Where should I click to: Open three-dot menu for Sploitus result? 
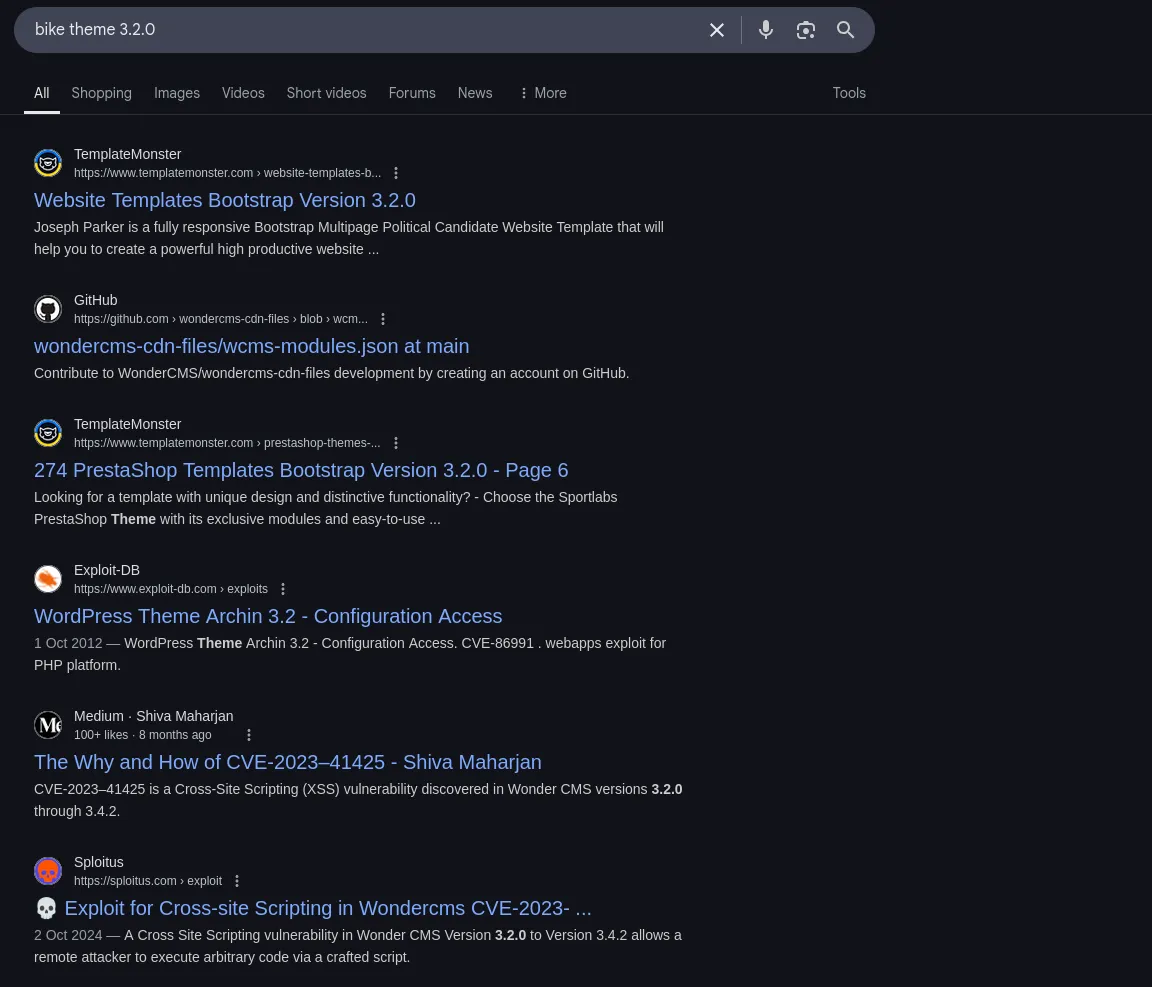click(237, 881)
